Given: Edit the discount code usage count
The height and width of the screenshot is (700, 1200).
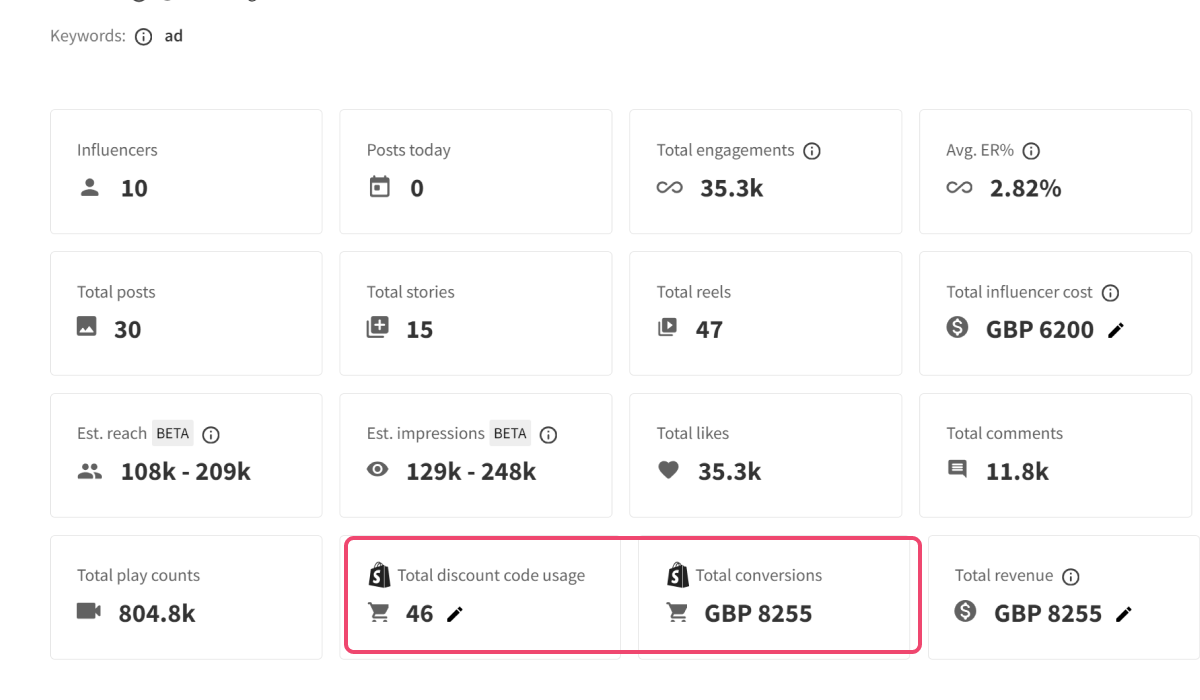Looking at the screenshot, I should pos(455,615).
